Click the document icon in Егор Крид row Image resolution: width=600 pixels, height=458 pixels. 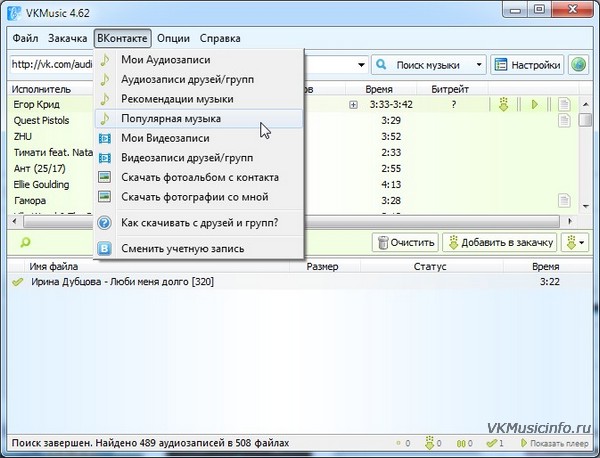[x=564, y=104]
